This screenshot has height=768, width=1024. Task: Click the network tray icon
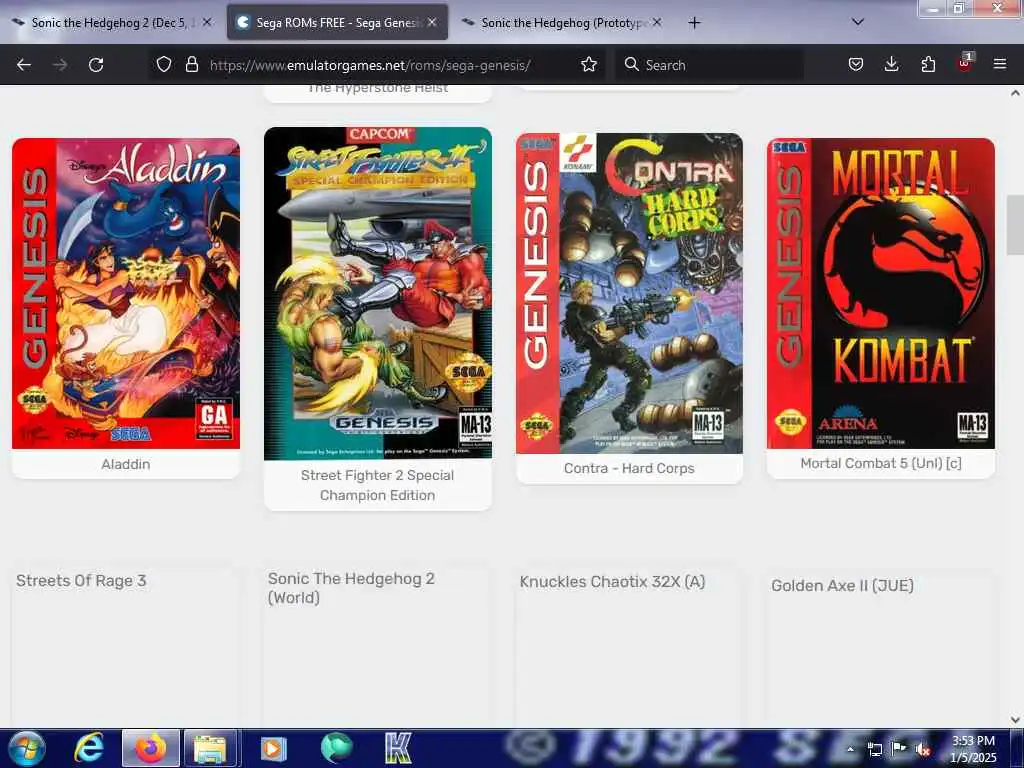pyautogui.click(x=874, y=749)
